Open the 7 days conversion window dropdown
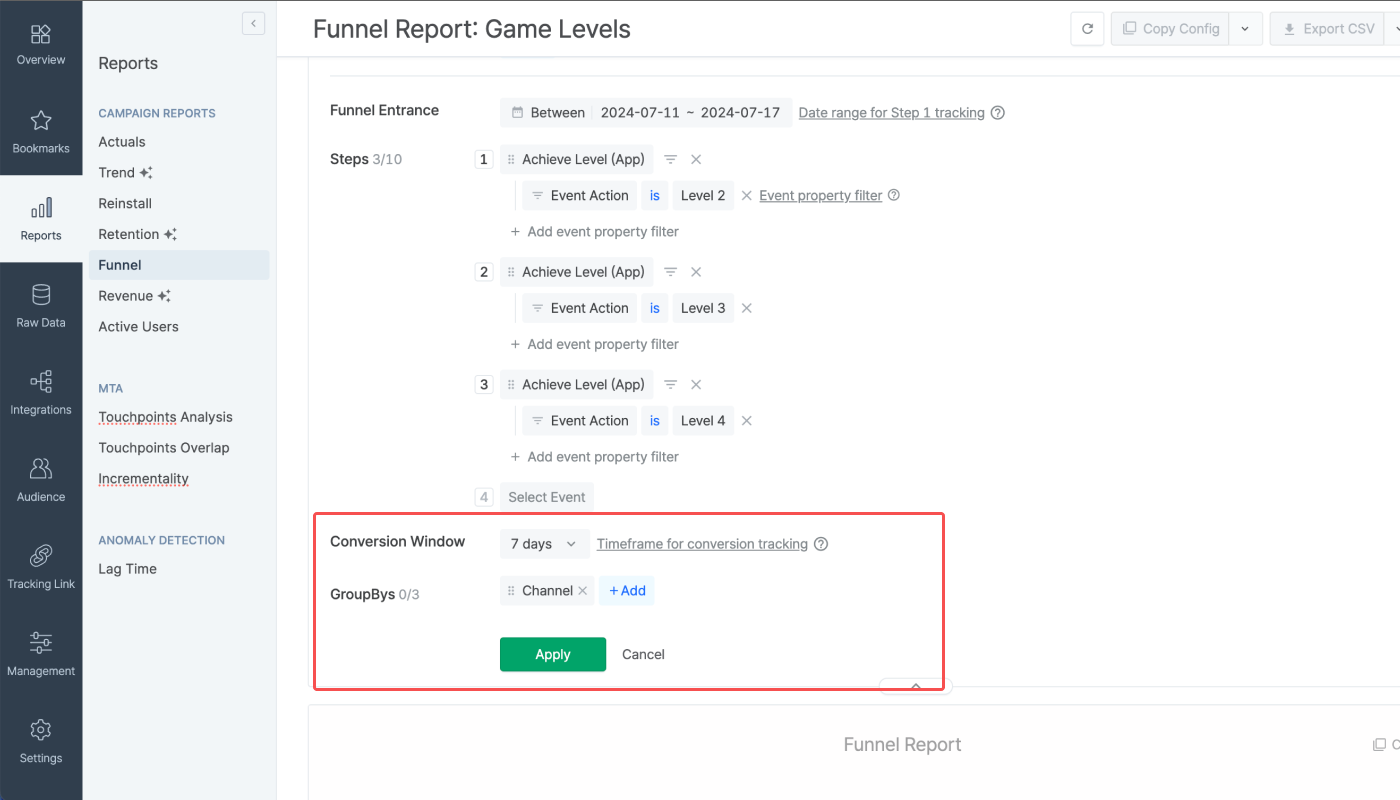The image size is (1400, 800). pyautogui.click(x=544, y=544)
